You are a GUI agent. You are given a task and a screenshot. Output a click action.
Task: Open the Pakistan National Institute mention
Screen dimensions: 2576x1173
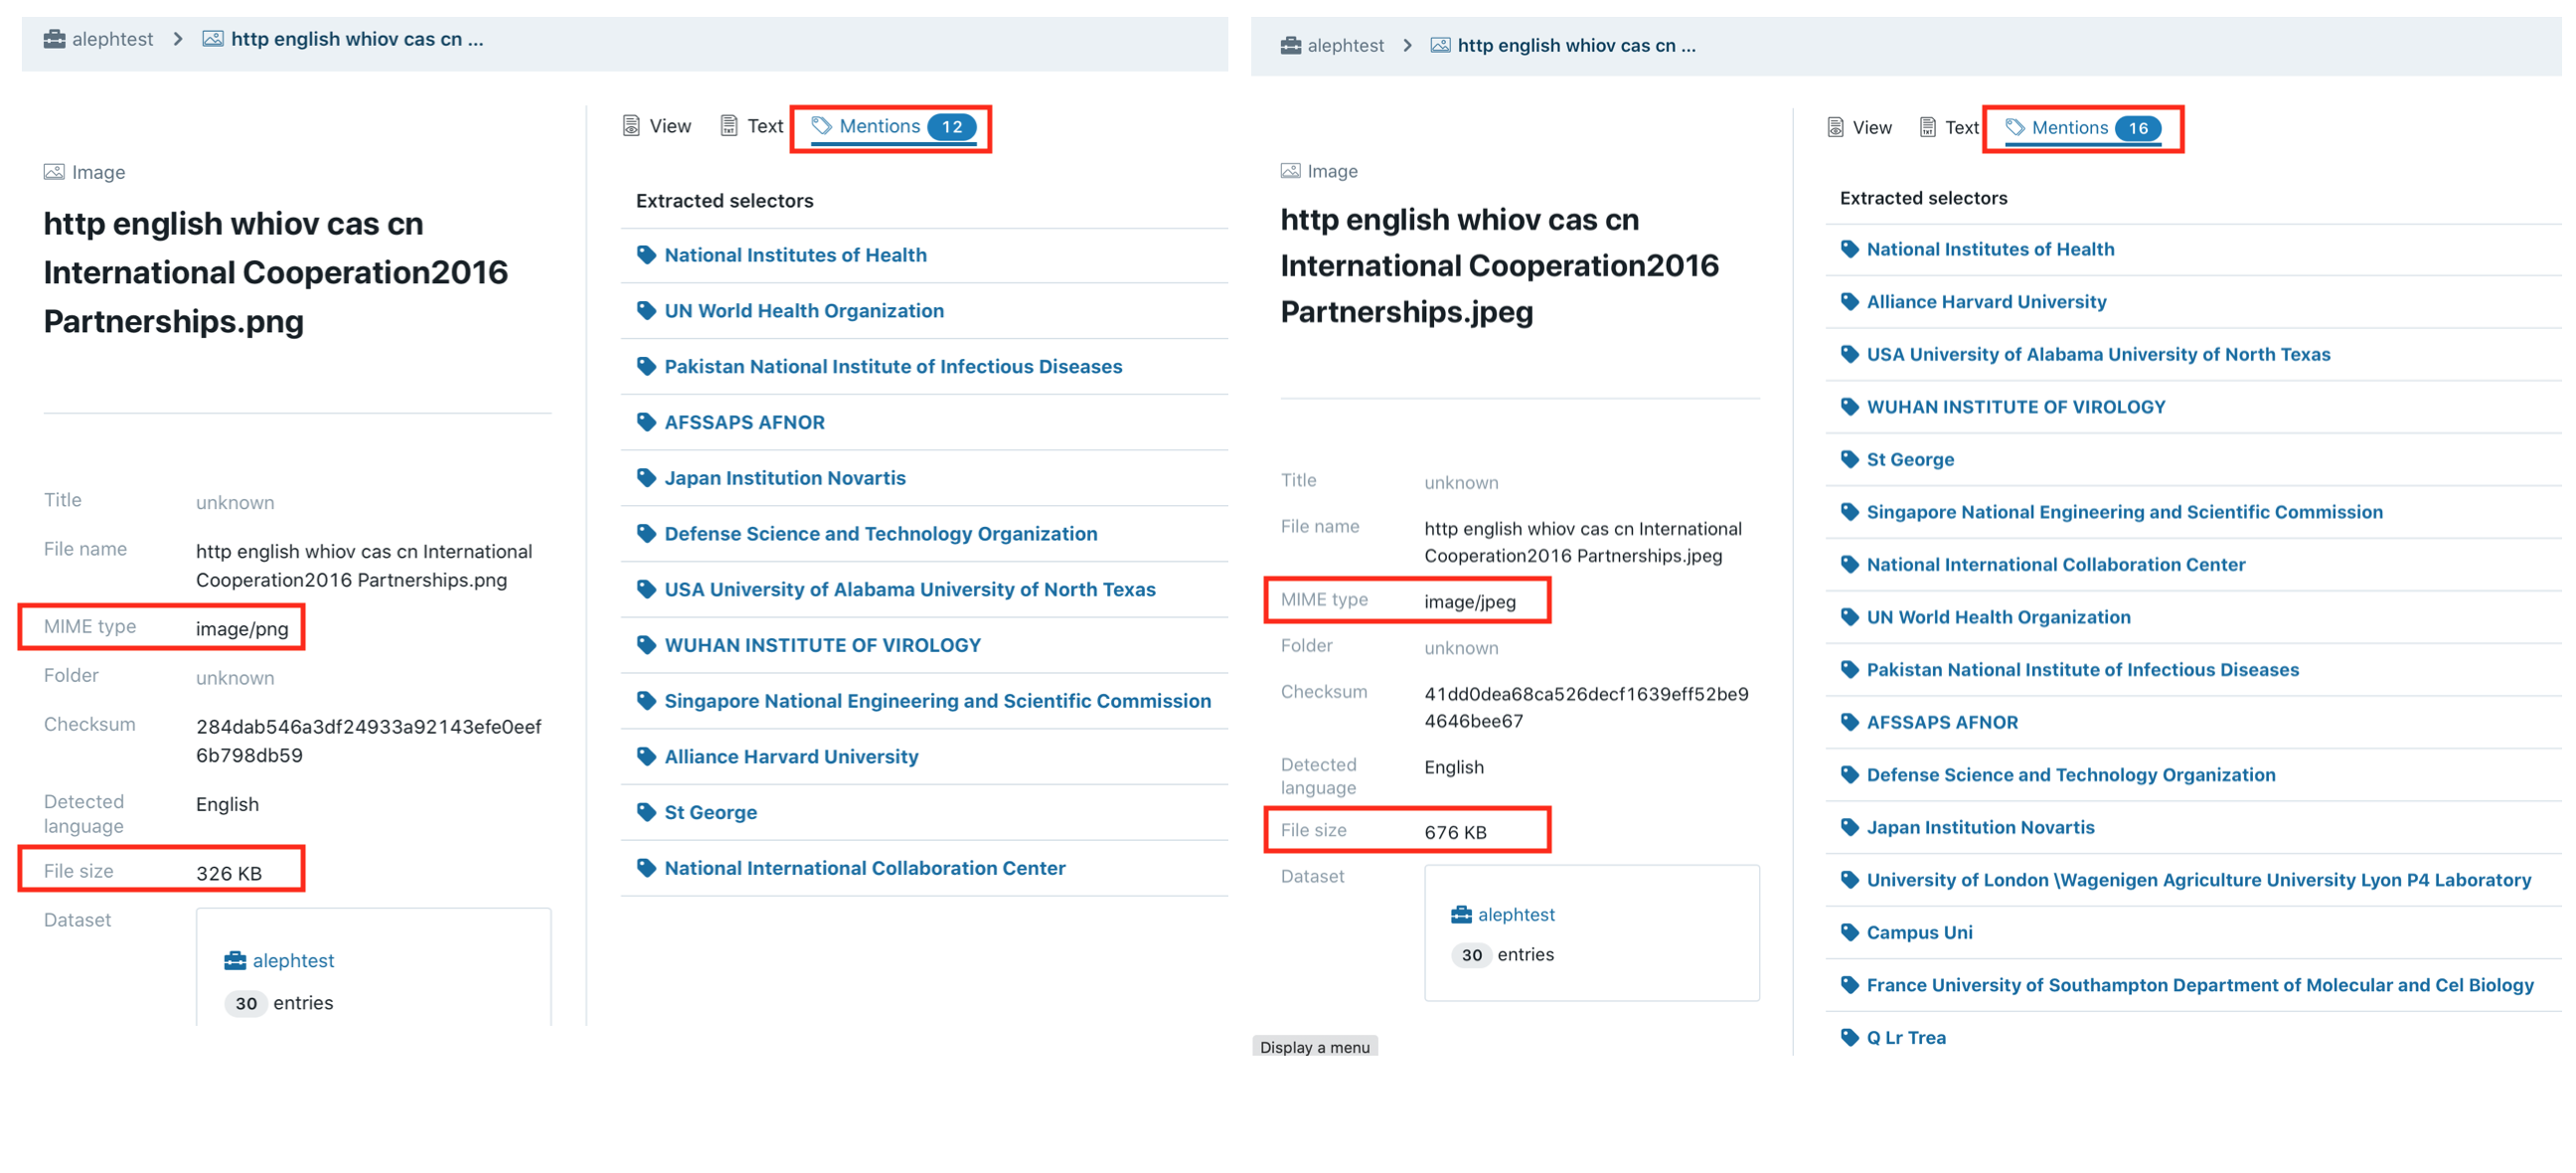(893, 366)
